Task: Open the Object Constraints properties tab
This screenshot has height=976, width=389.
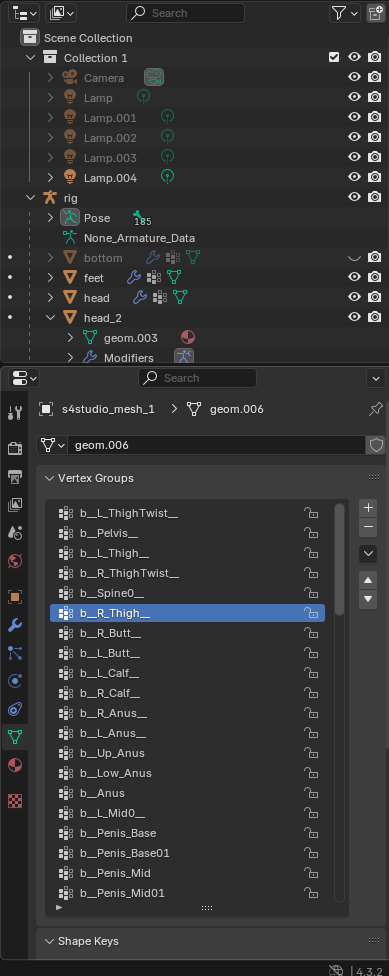Action: [15, 710]
